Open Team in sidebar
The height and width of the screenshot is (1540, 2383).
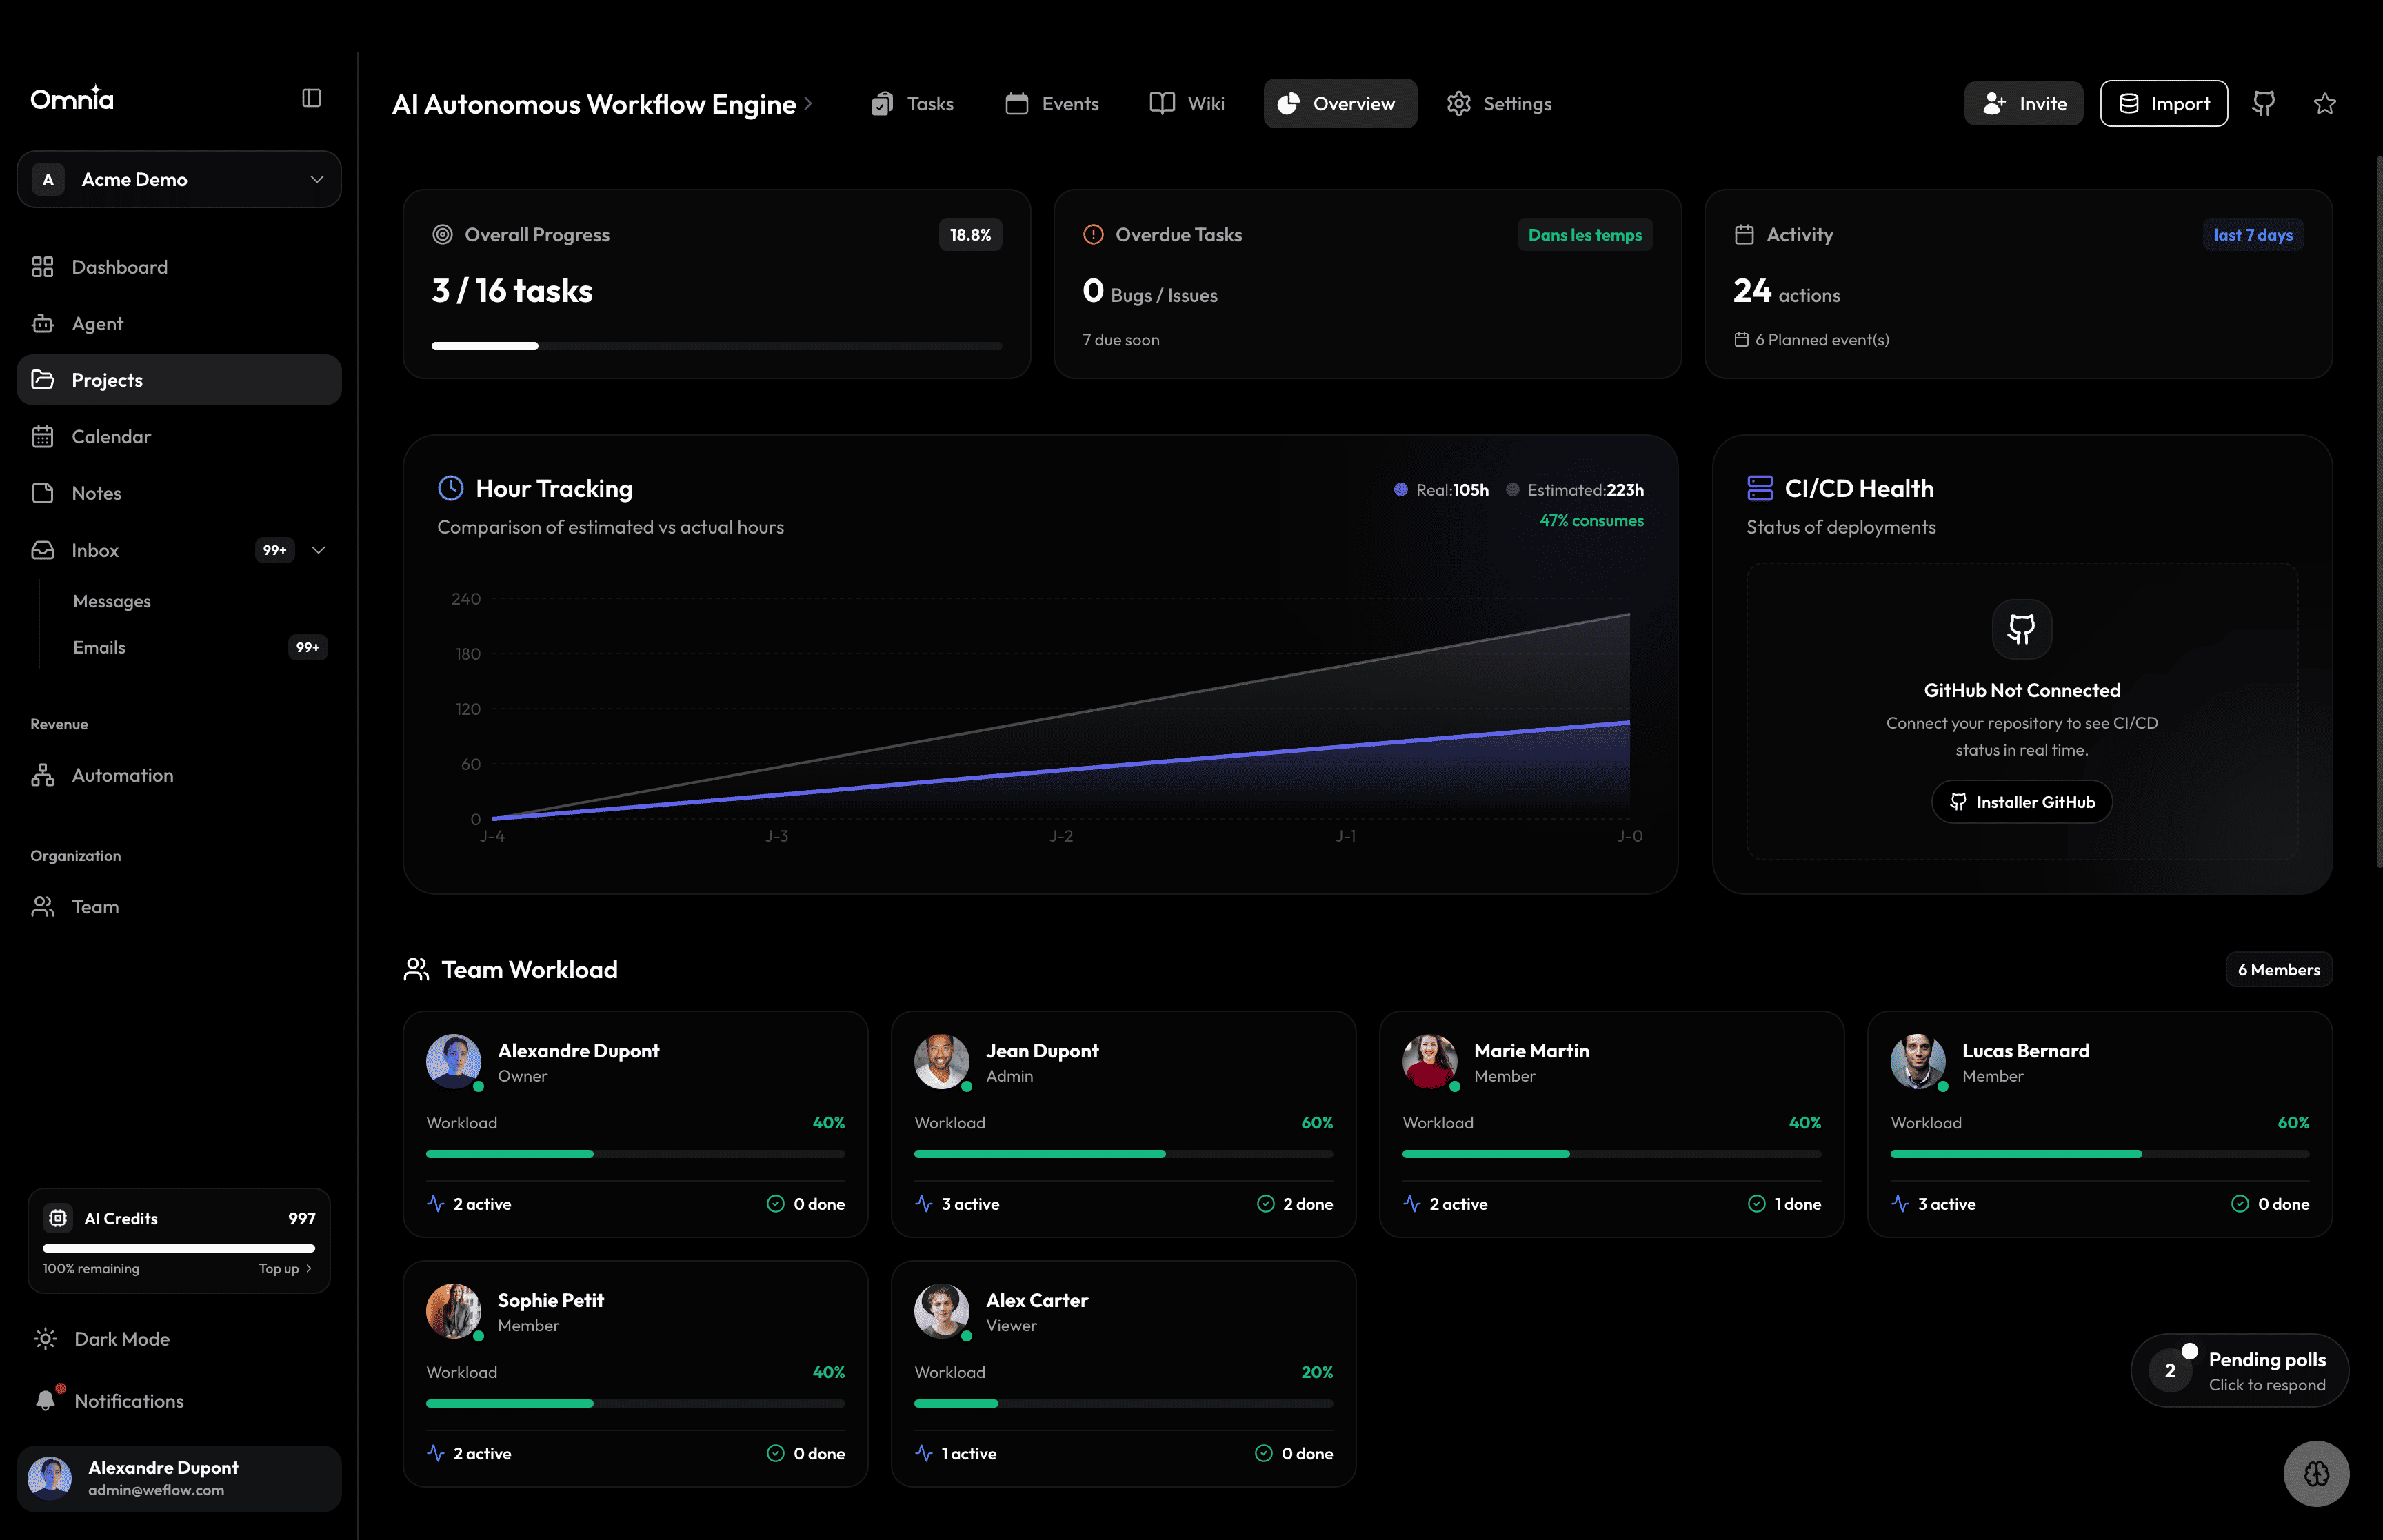point(179,906)
